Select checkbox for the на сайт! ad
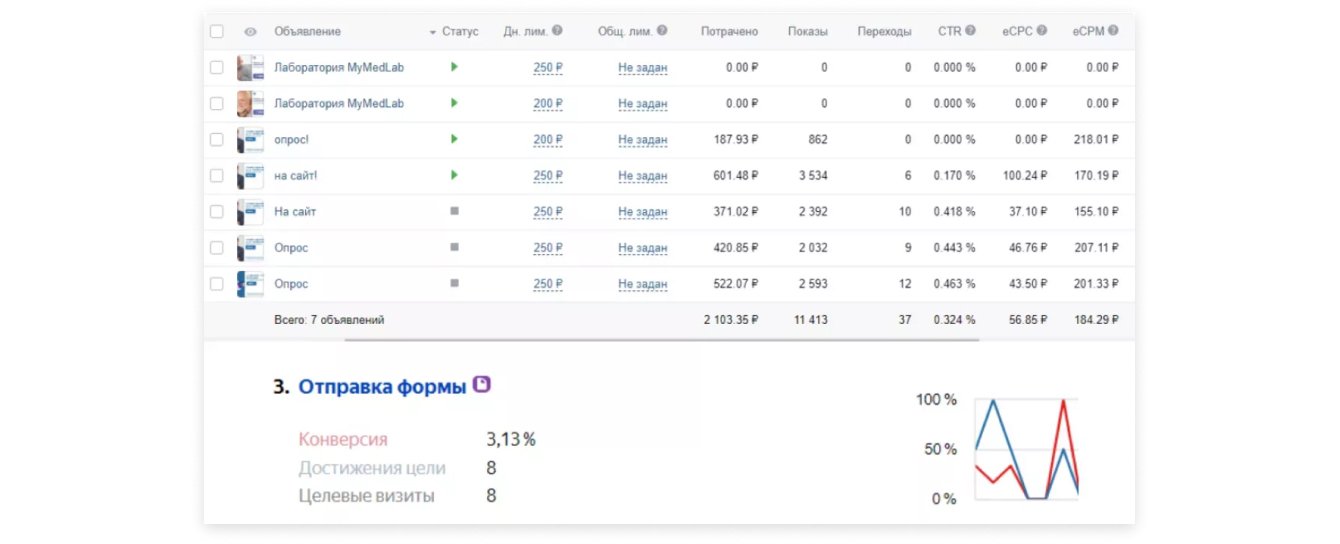Image resolution: width=1340 pixels, height=544 pixels. (x=217, y=176)
